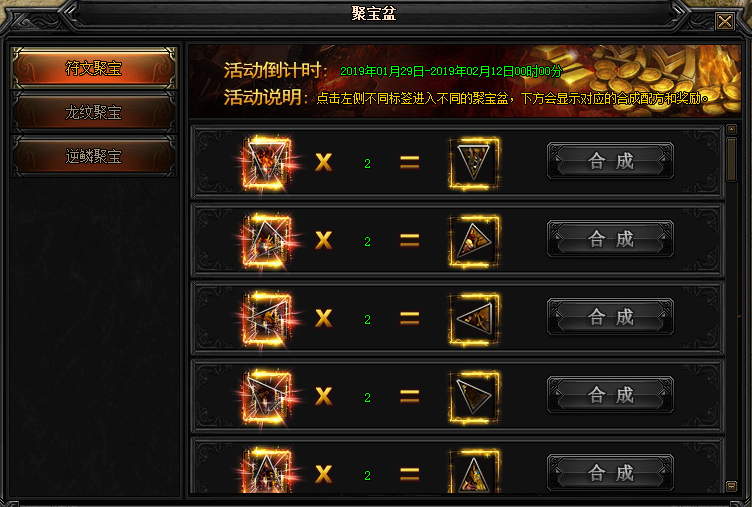Click the third row's left-pointing result rune

click(x=474, y=318)
